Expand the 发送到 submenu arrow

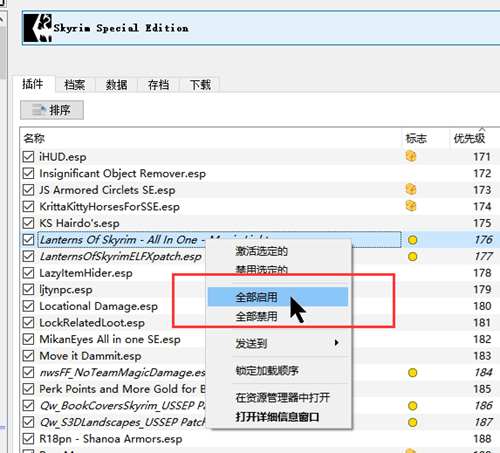336,343
